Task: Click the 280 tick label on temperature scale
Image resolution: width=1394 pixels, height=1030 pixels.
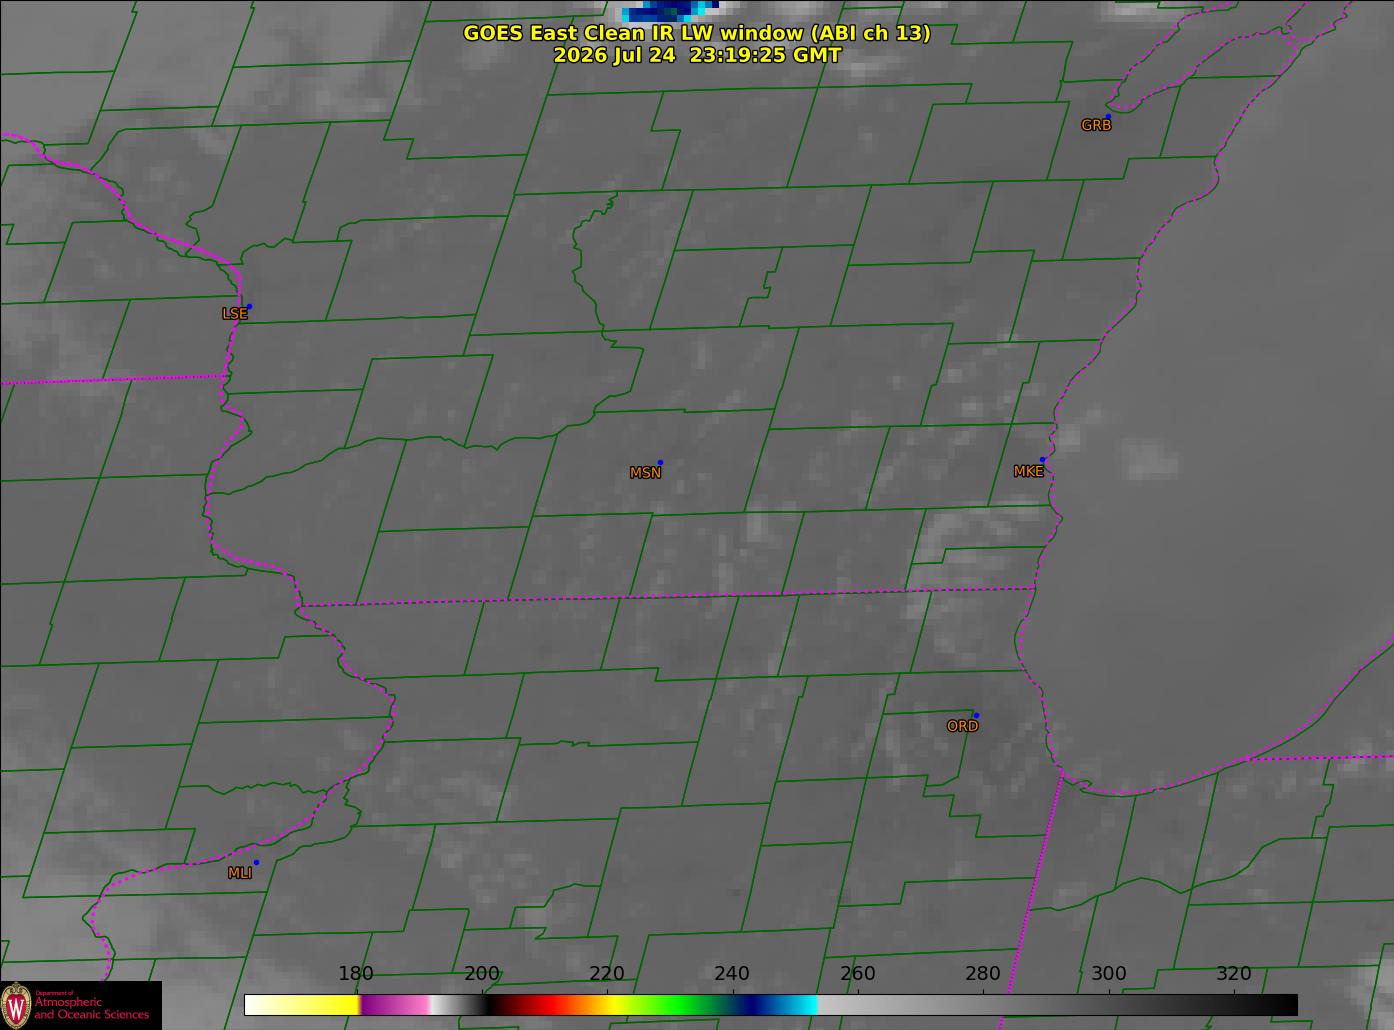Action: 983,973
